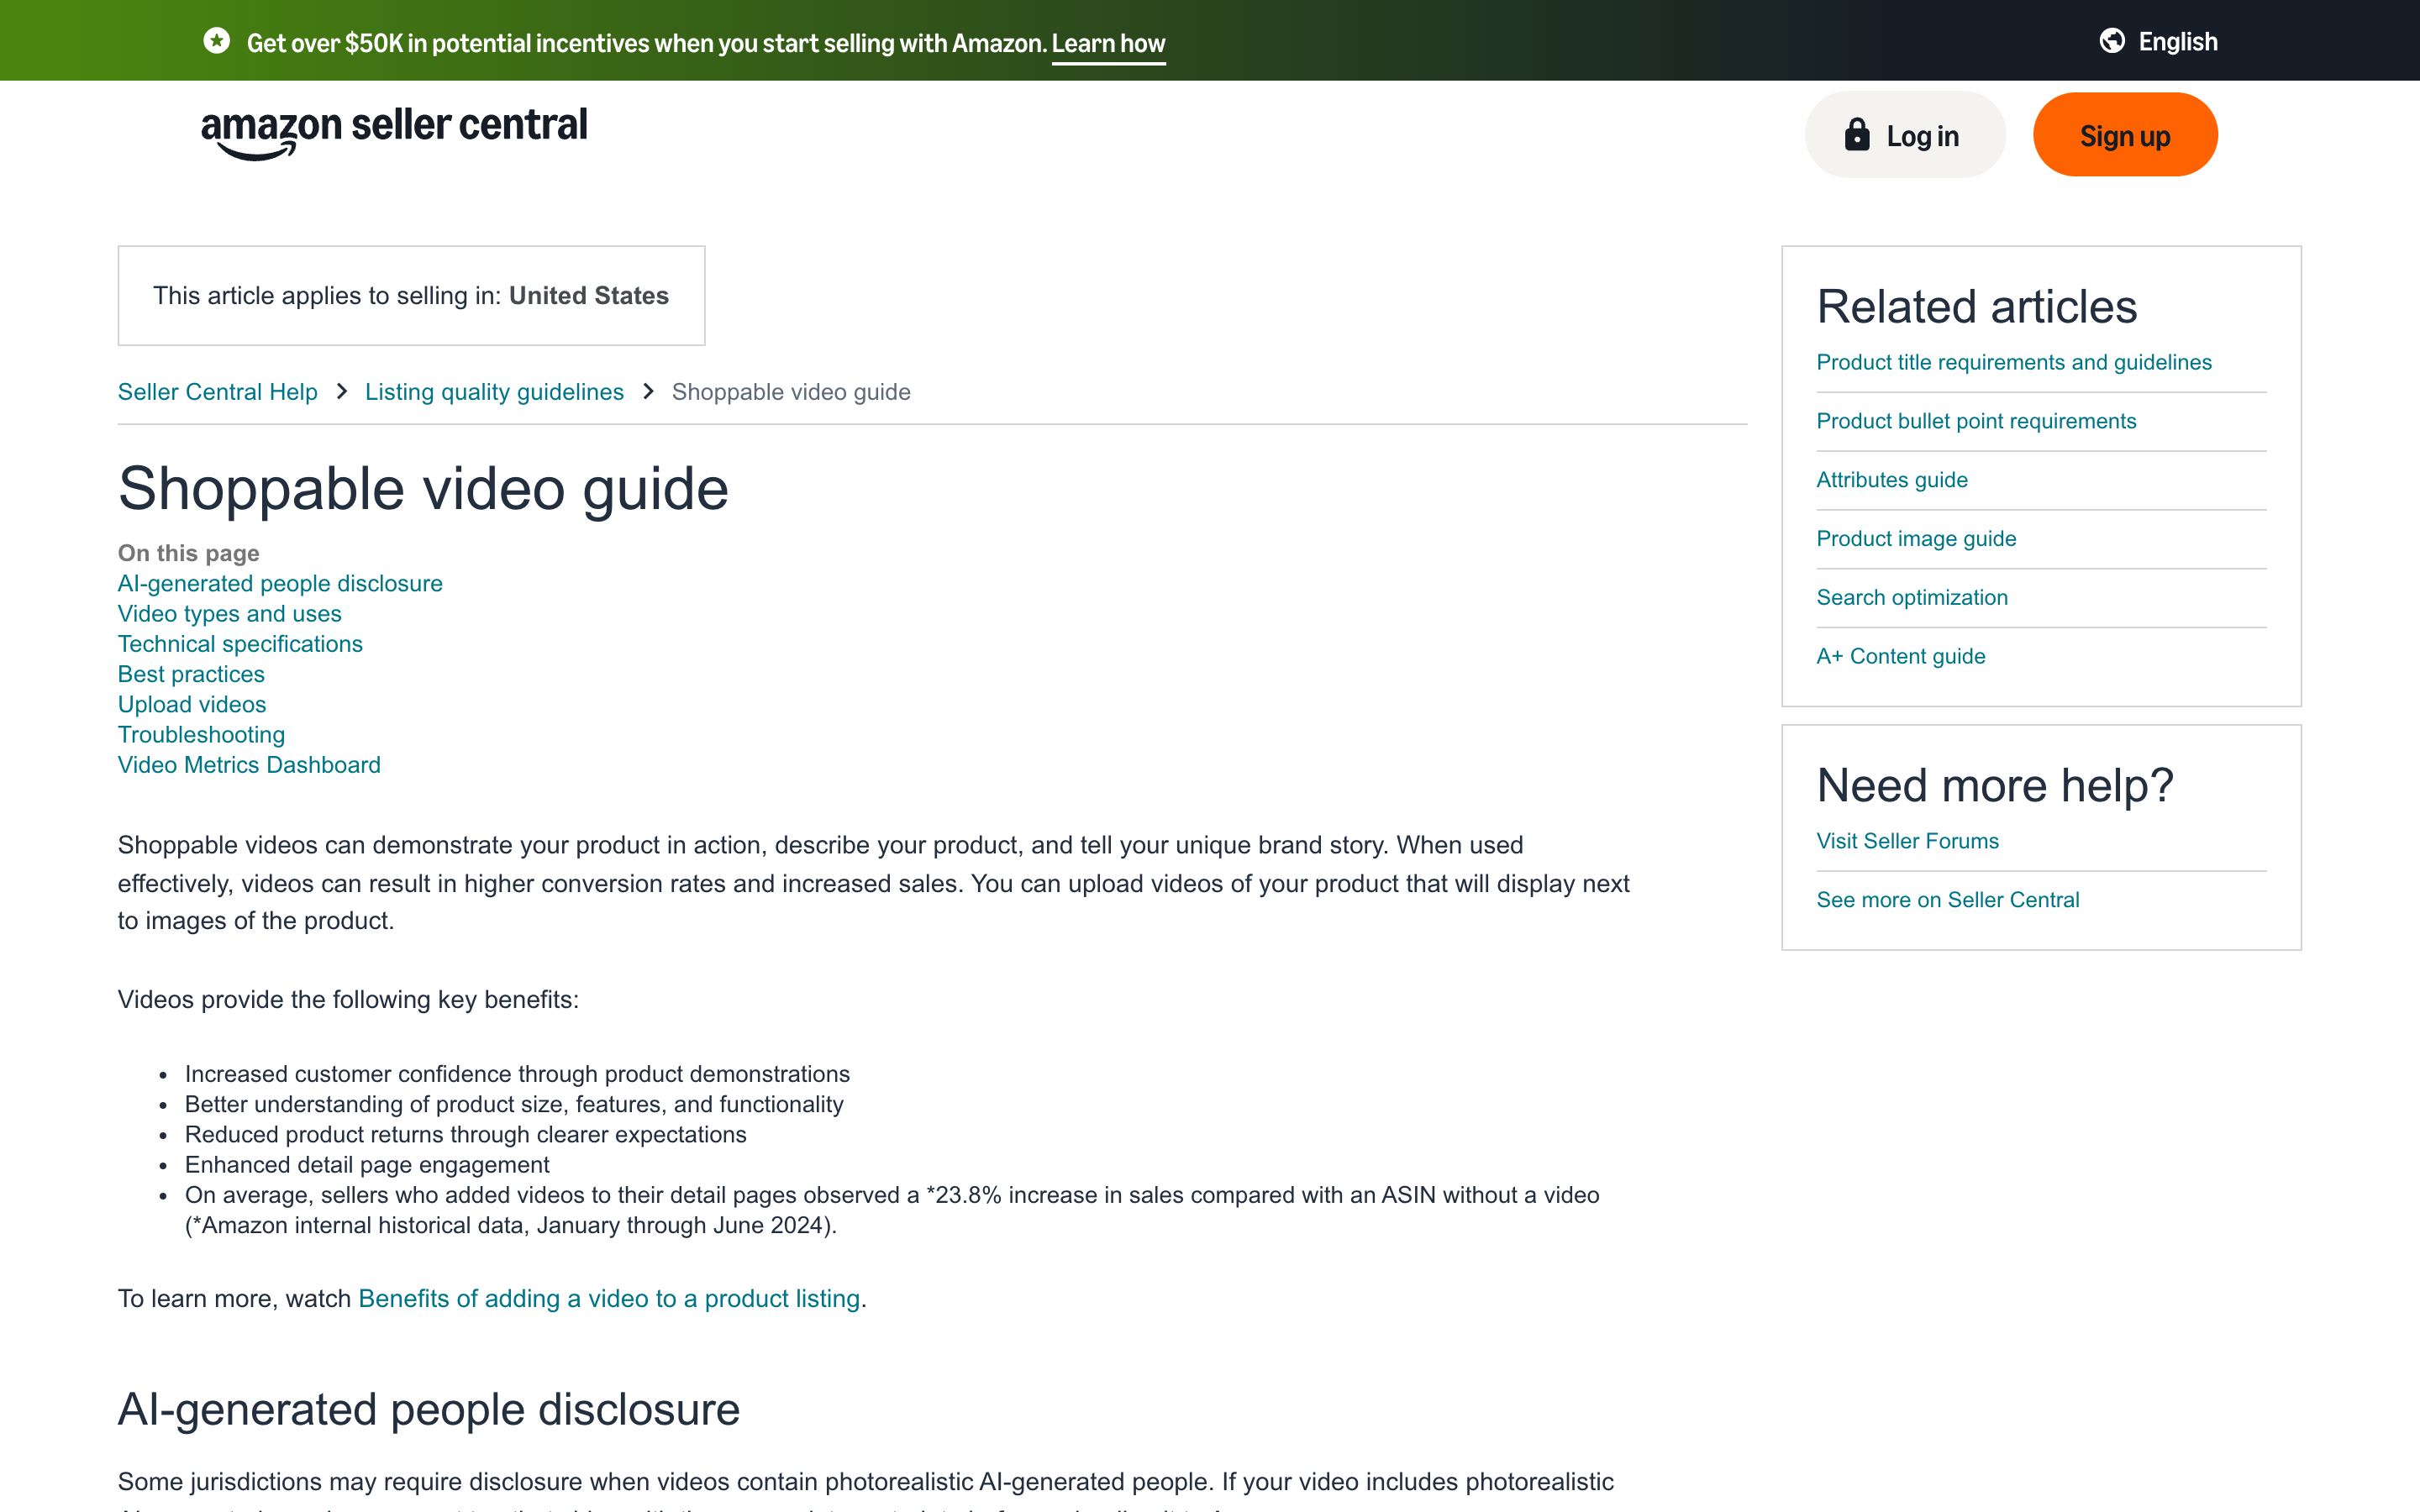Open the English language selector
Image resolution: width=2420 pixels, height=1512 pixels.
pyautogui.click(x=2158, y=41)
